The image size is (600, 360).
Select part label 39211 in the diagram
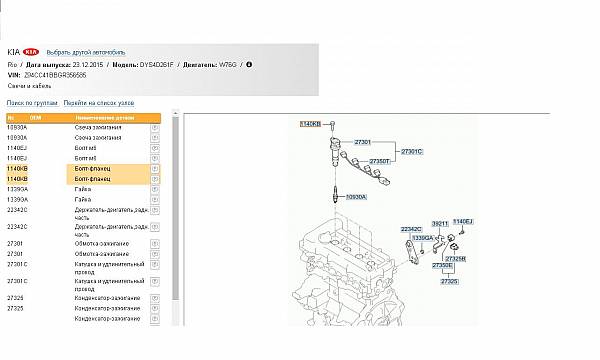click(440, 224)
